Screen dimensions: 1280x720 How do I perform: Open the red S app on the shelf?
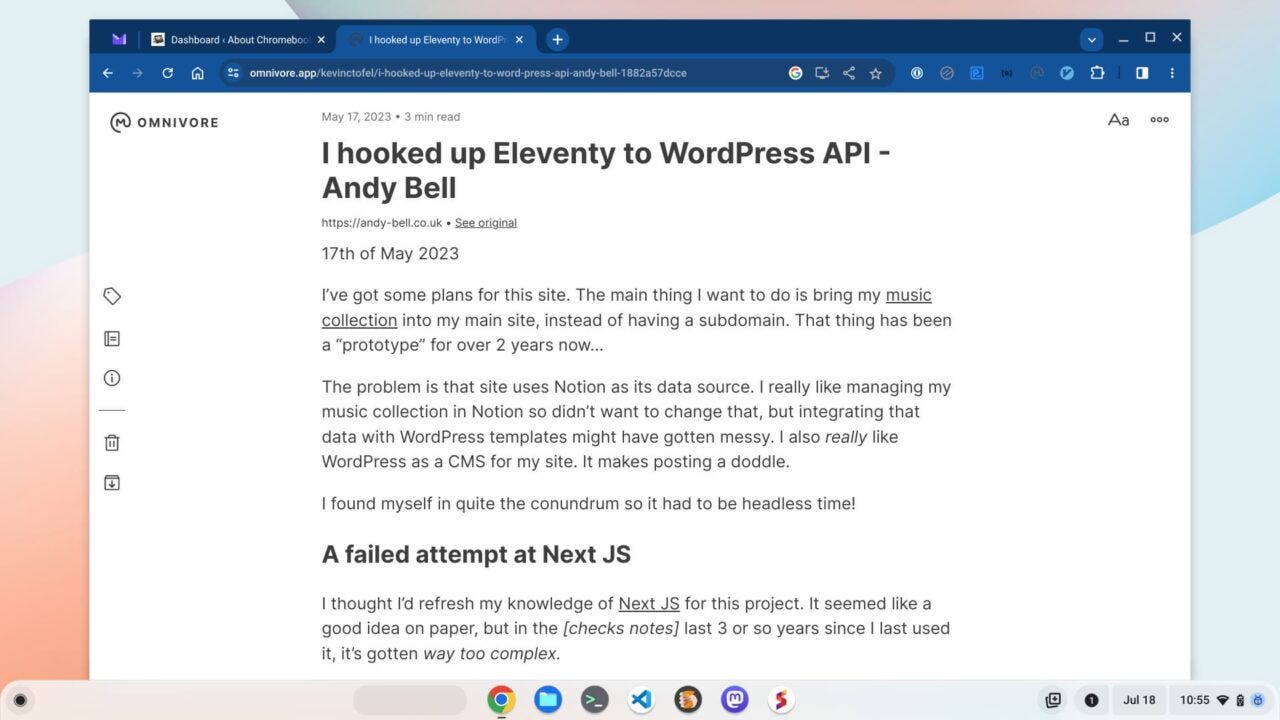pyautogui.click(x=781, y=700)
